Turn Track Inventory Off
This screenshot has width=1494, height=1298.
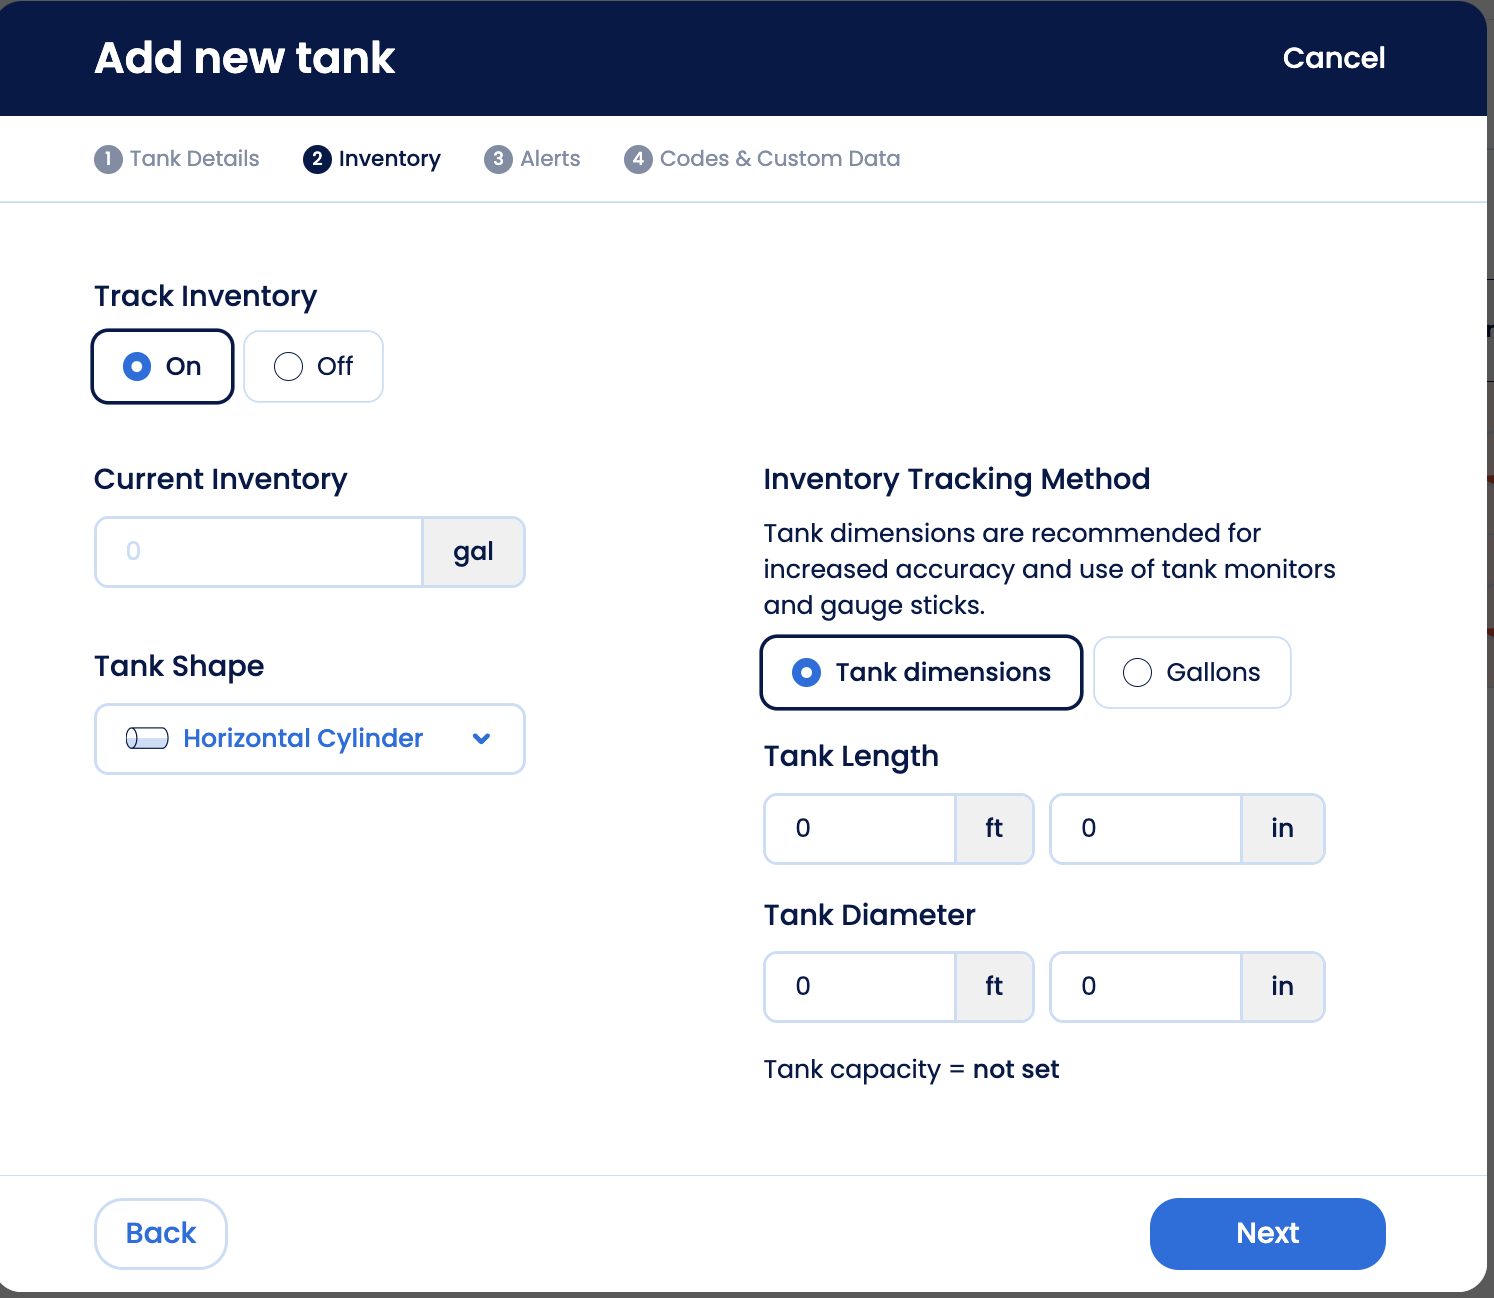coord(313,367)
